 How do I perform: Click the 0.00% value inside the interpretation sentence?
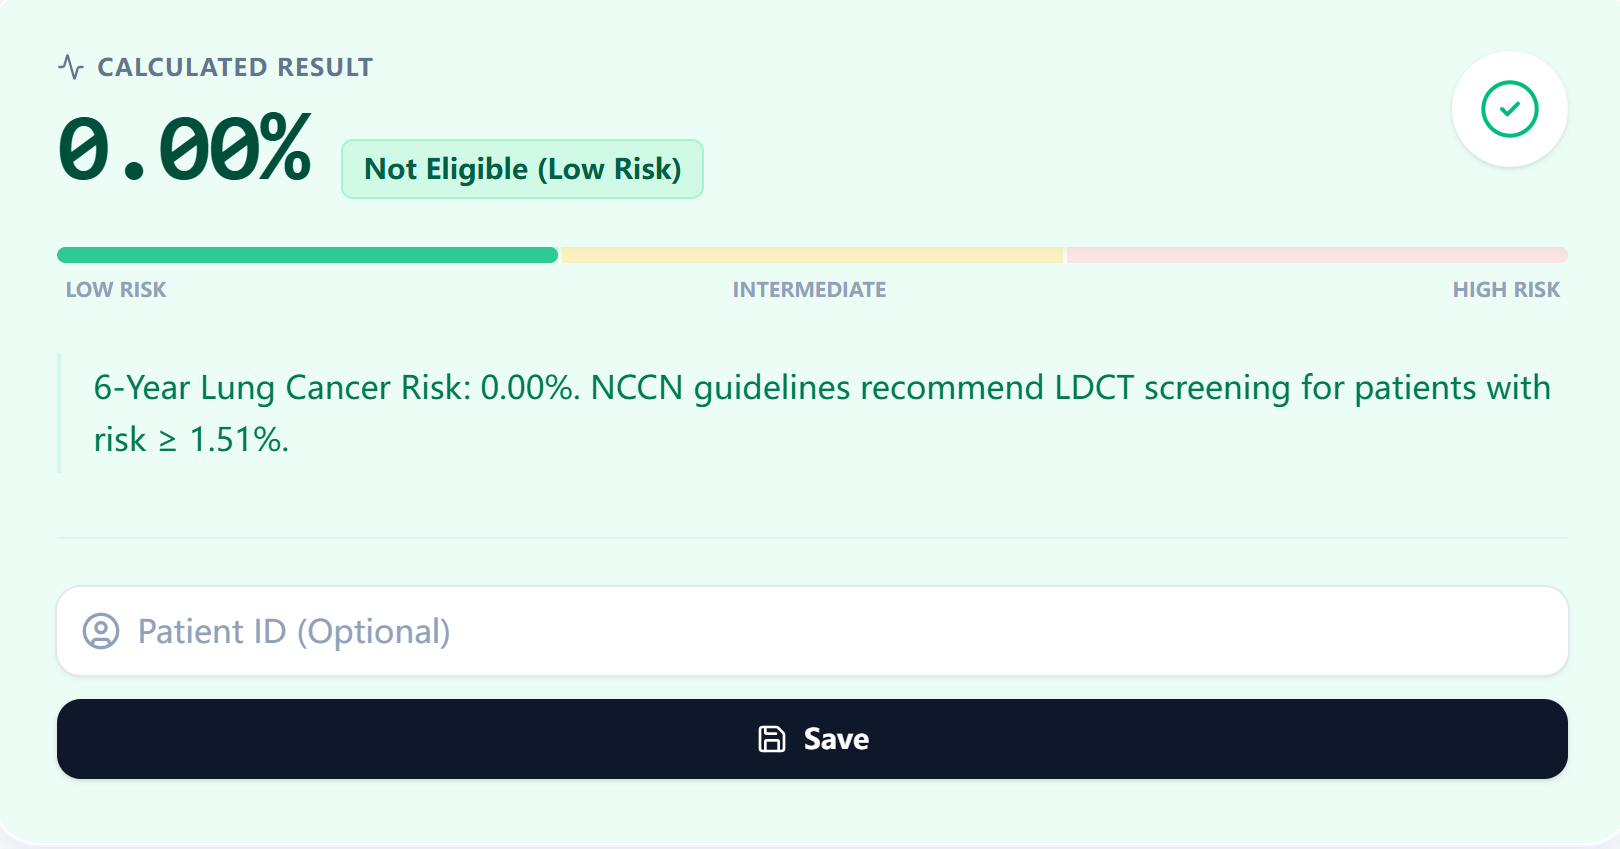pos(529,388)
